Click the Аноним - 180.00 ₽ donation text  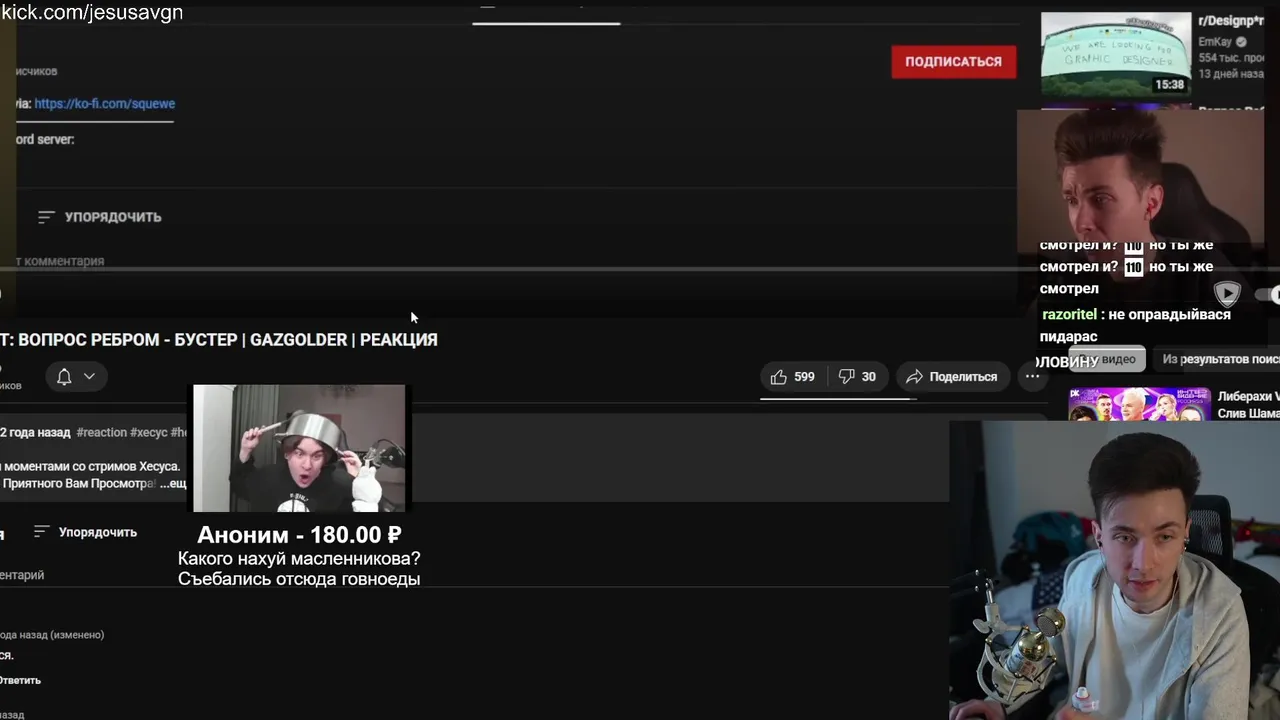(x=299, y=535)
